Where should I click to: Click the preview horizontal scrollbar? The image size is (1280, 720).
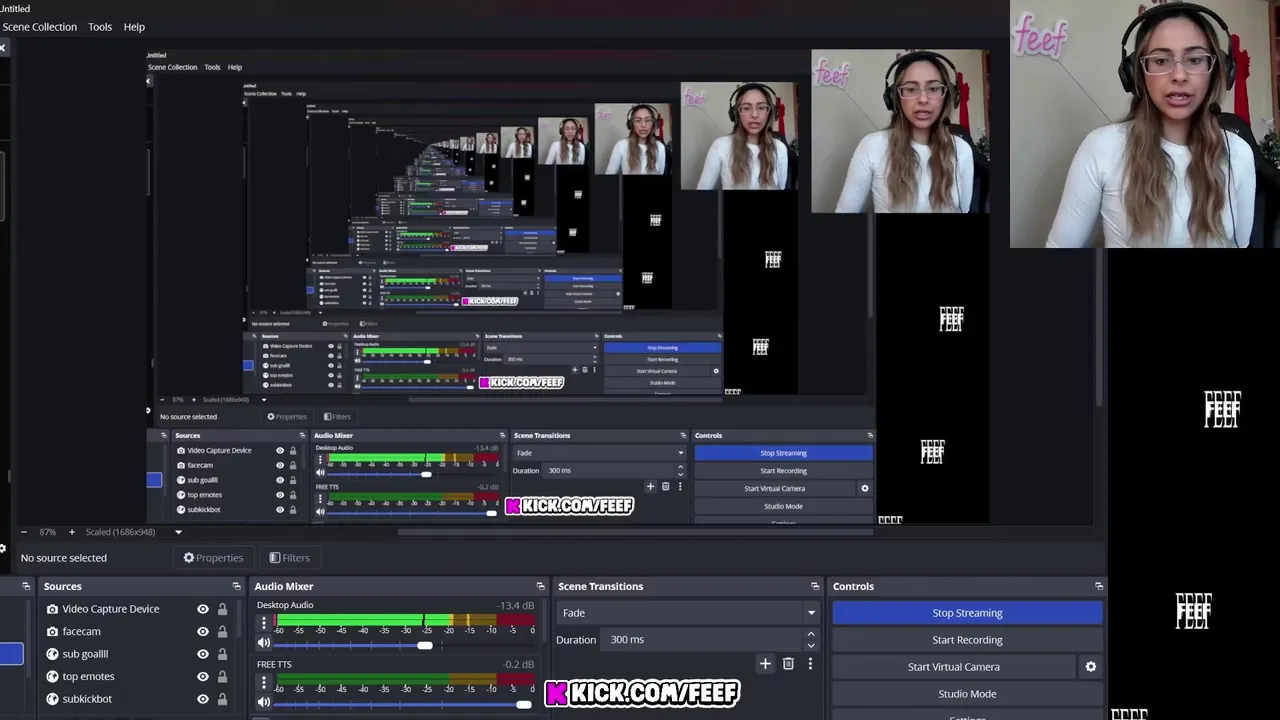(635, 532)
